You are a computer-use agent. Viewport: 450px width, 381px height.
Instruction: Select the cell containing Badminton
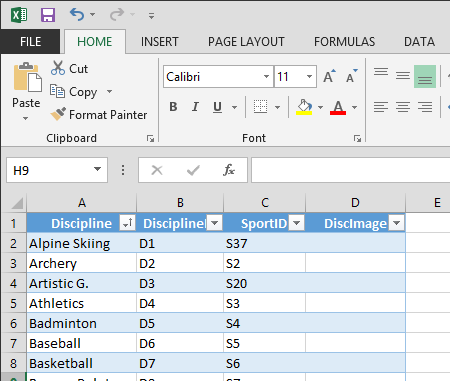coord(82,323)
